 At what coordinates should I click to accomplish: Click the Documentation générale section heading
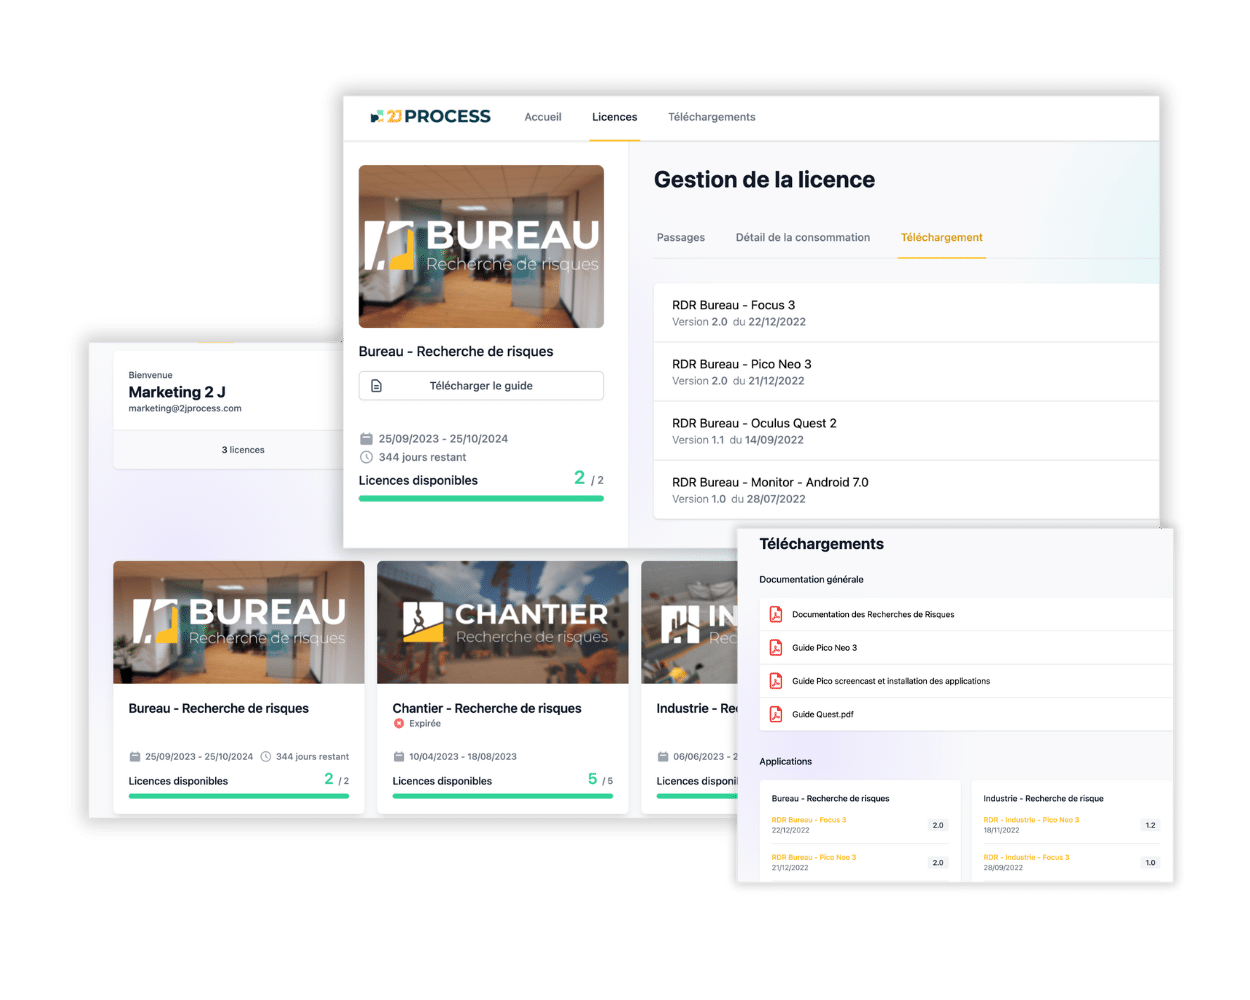811,580
